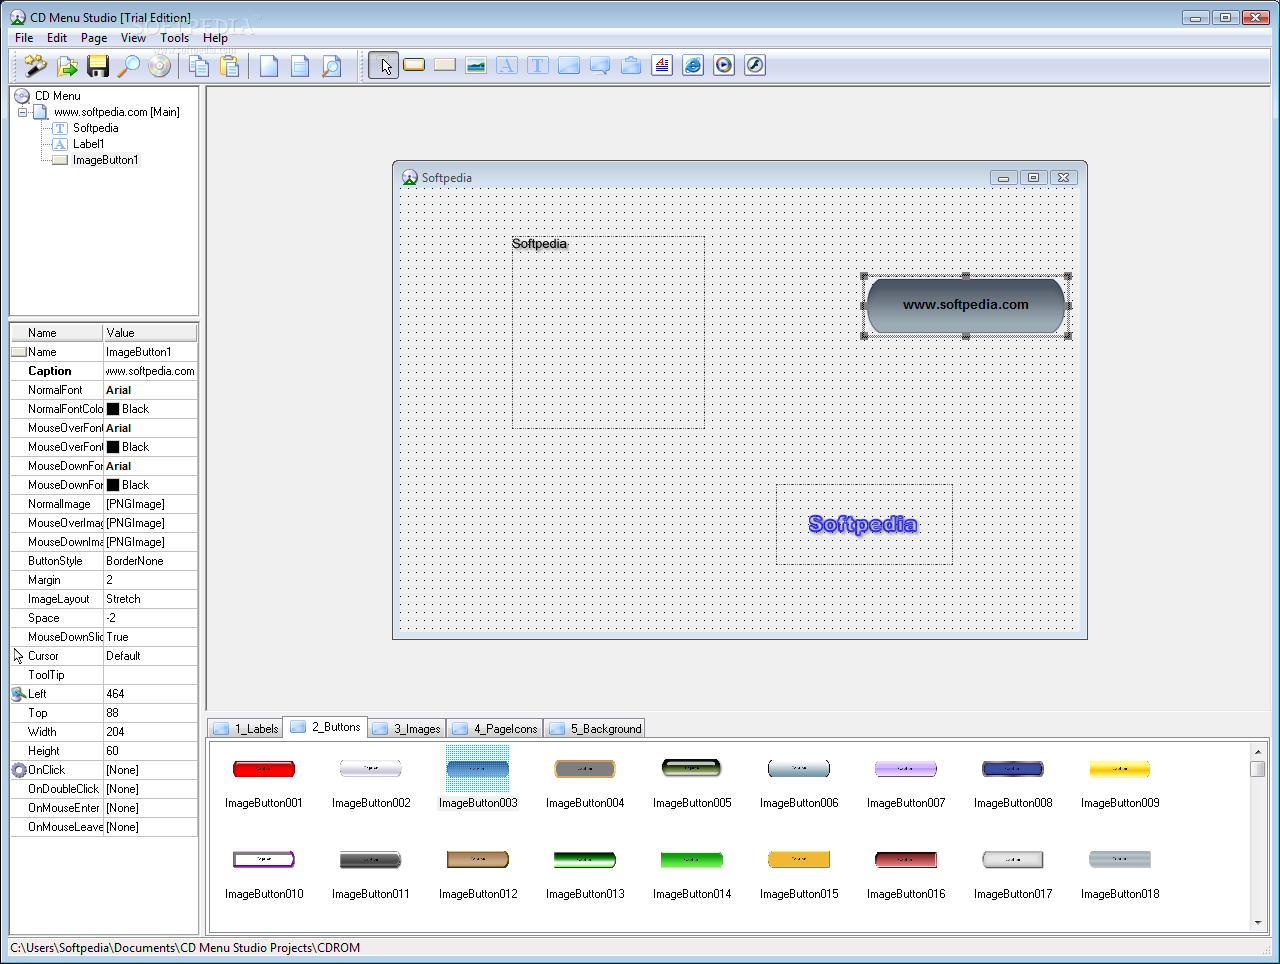Viewport: 1280px width, 964px height.
Task: Click the ImageLayout Stretch value
Action: tap(150, 599)
